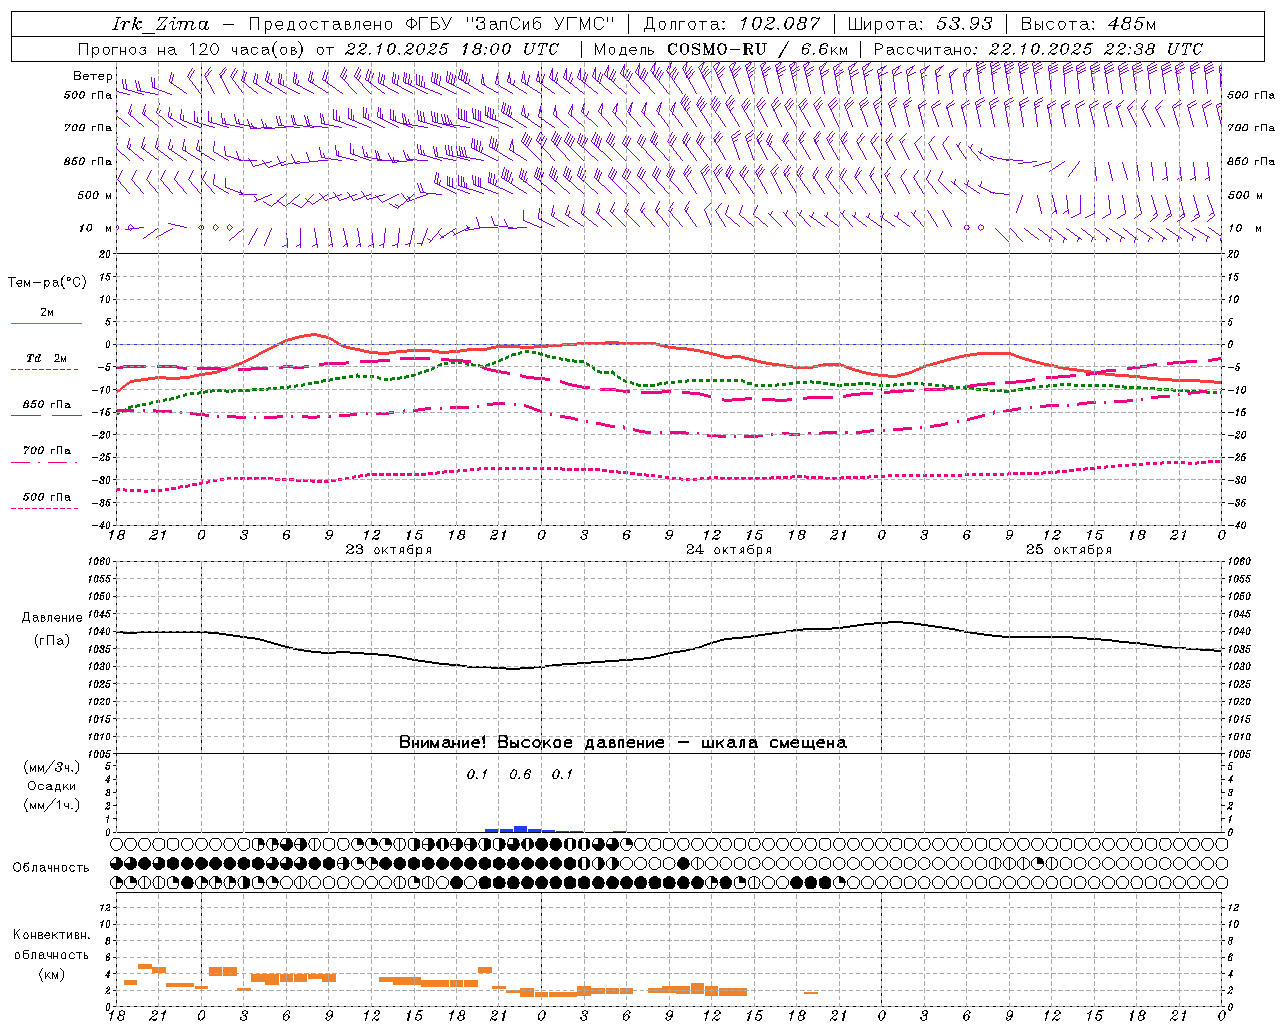Click the 'Конвективн.' convective cloud label
The height and width of the screenshot is (1024, 1280).
click(51, 935)
